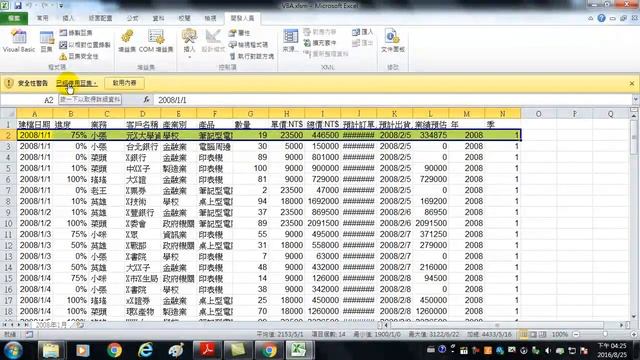640x360 pixels.
Task: Select row 10 header
Action: tap(8, 223)
